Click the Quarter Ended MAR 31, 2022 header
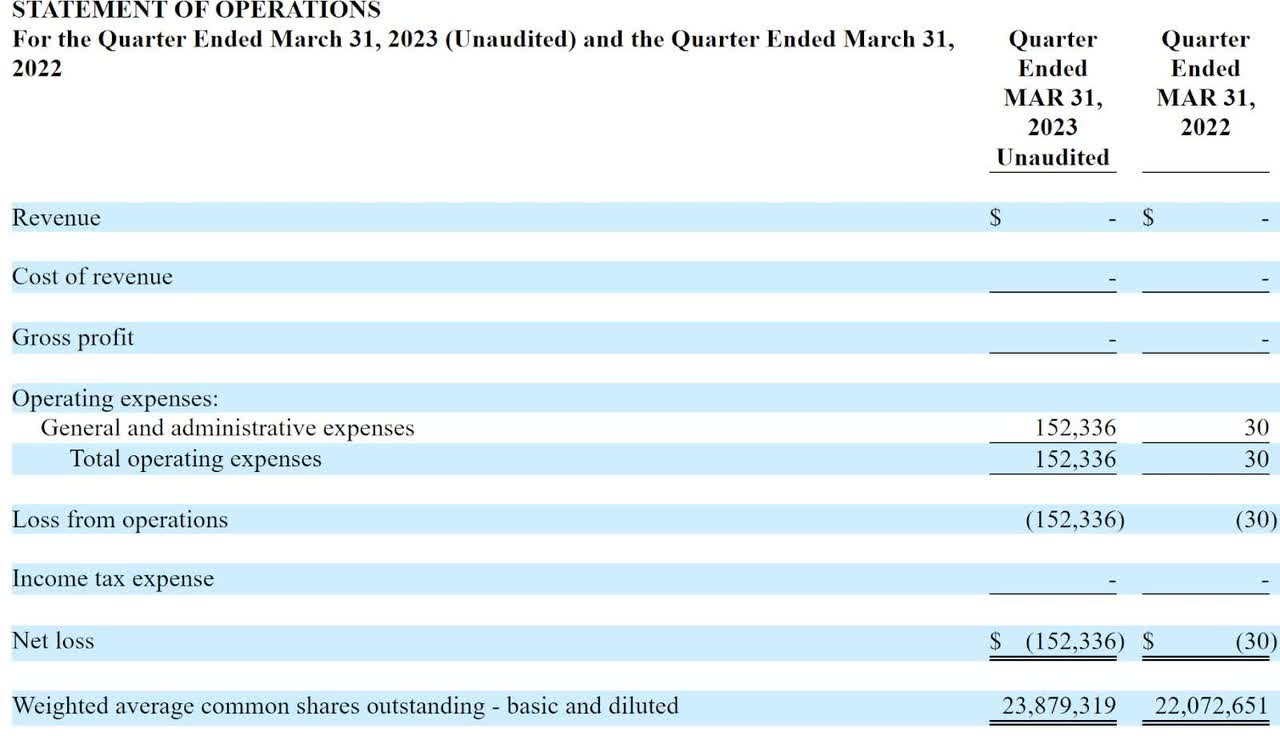This screenshot has width=1280, height=736. [x=1206, y=83]
